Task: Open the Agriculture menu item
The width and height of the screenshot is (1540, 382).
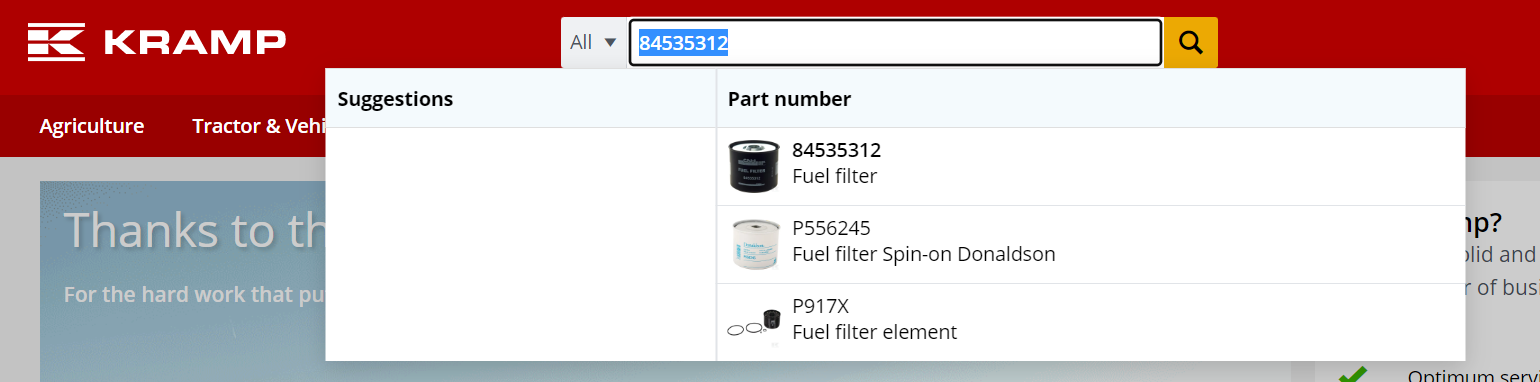Action: [x=92, y=126]
